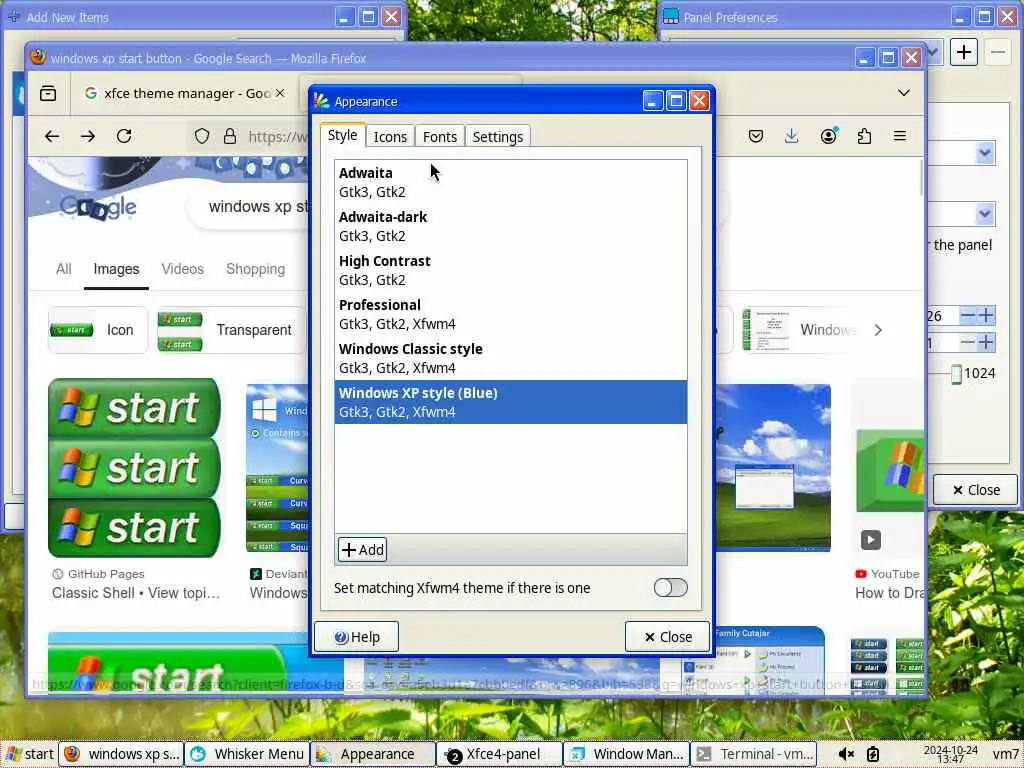Click the 1024 length slider handle
This screenshot has height=768, width=1024.
[956, 374]
